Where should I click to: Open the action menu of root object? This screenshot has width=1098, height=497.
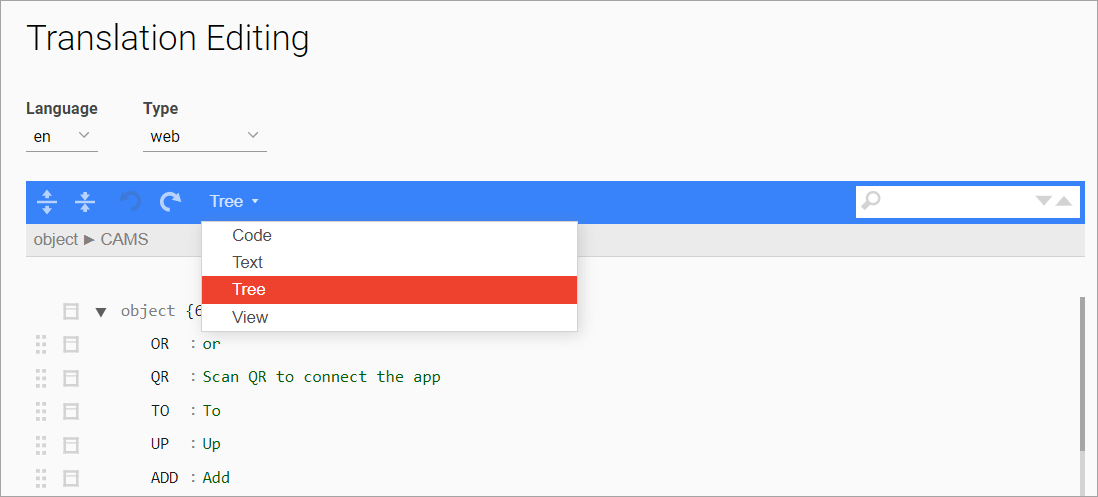[71, 311]
